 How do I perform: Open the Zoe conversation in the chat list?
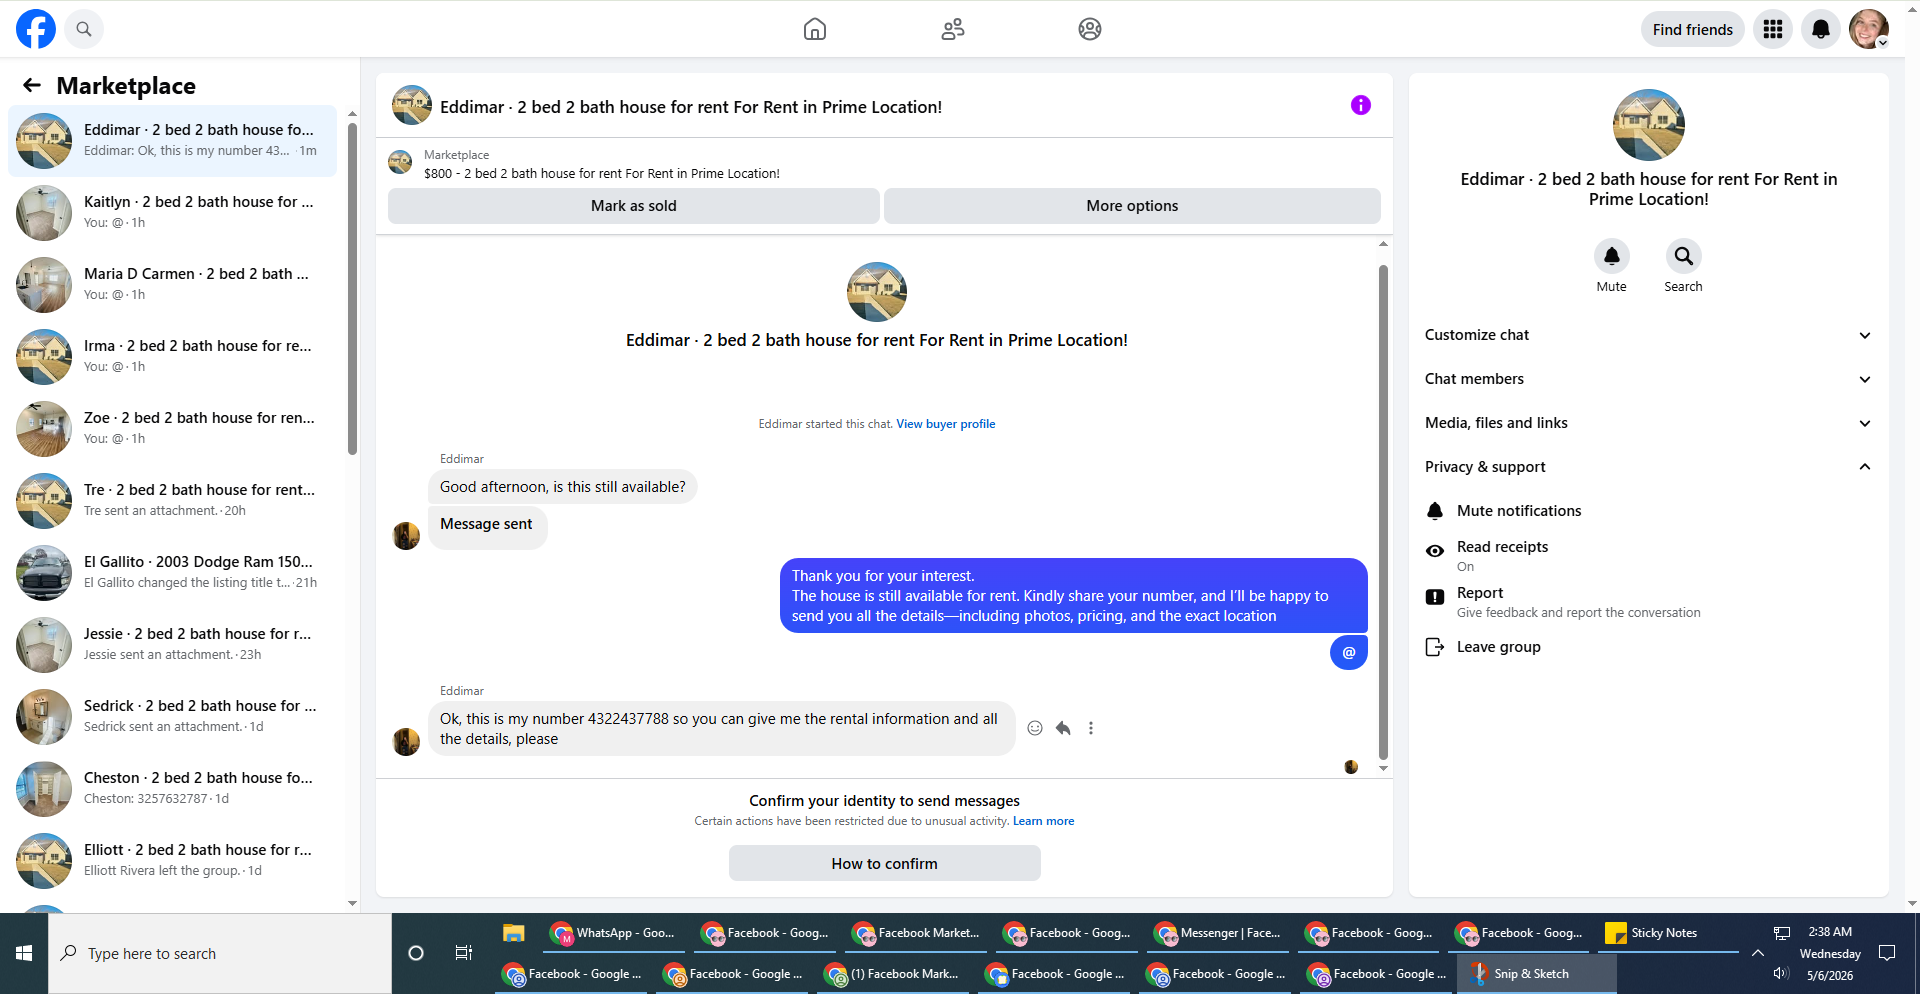tap(173, 429)
